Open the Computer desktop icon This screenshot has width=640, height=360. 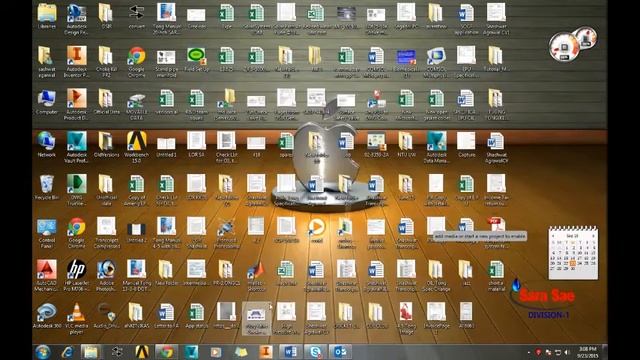[47, 102]
